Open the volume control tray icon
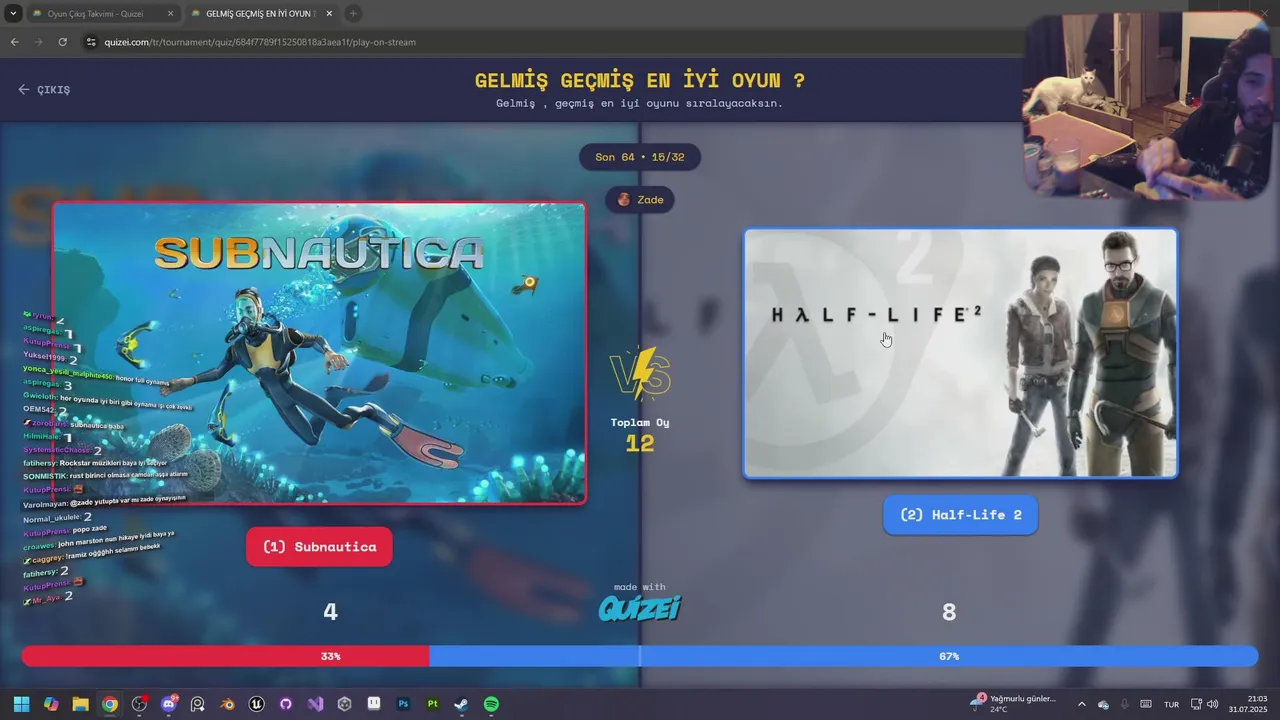The width and height of the screenshot is (1280, 720). tap(1213, 704)
